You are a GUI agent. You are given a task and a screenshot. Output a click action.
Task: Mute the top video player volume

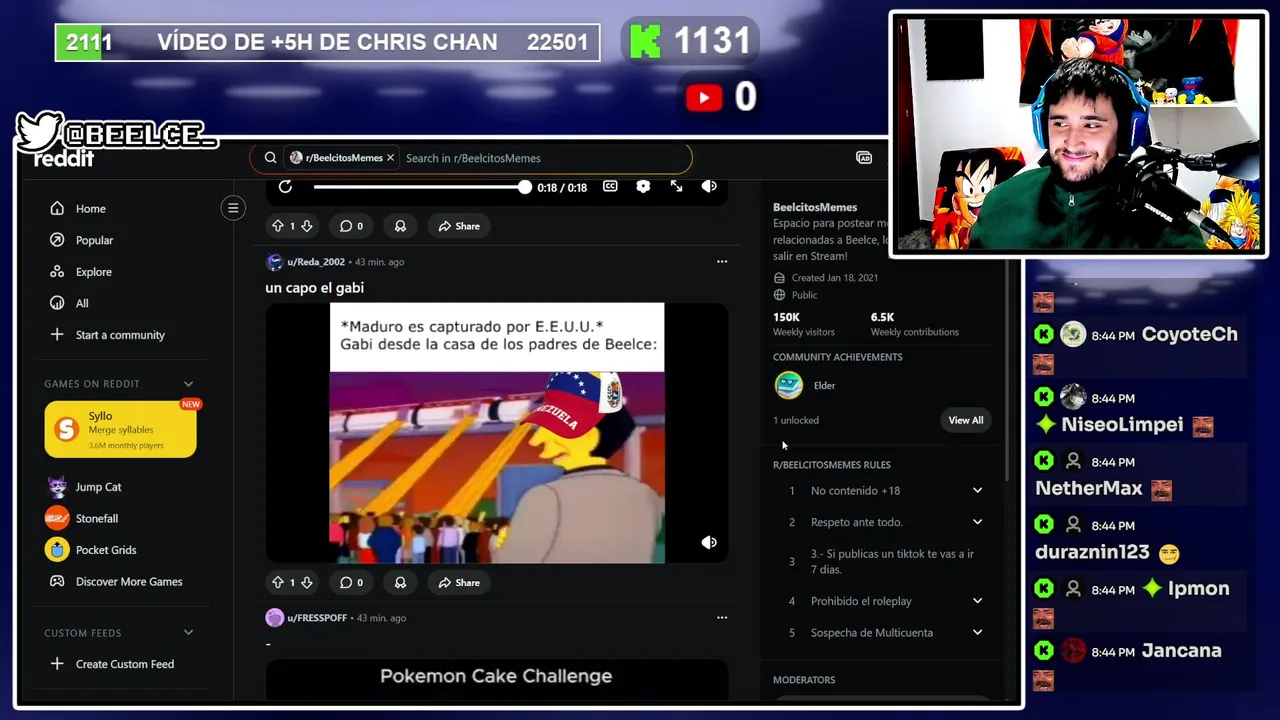pos(709,187)
